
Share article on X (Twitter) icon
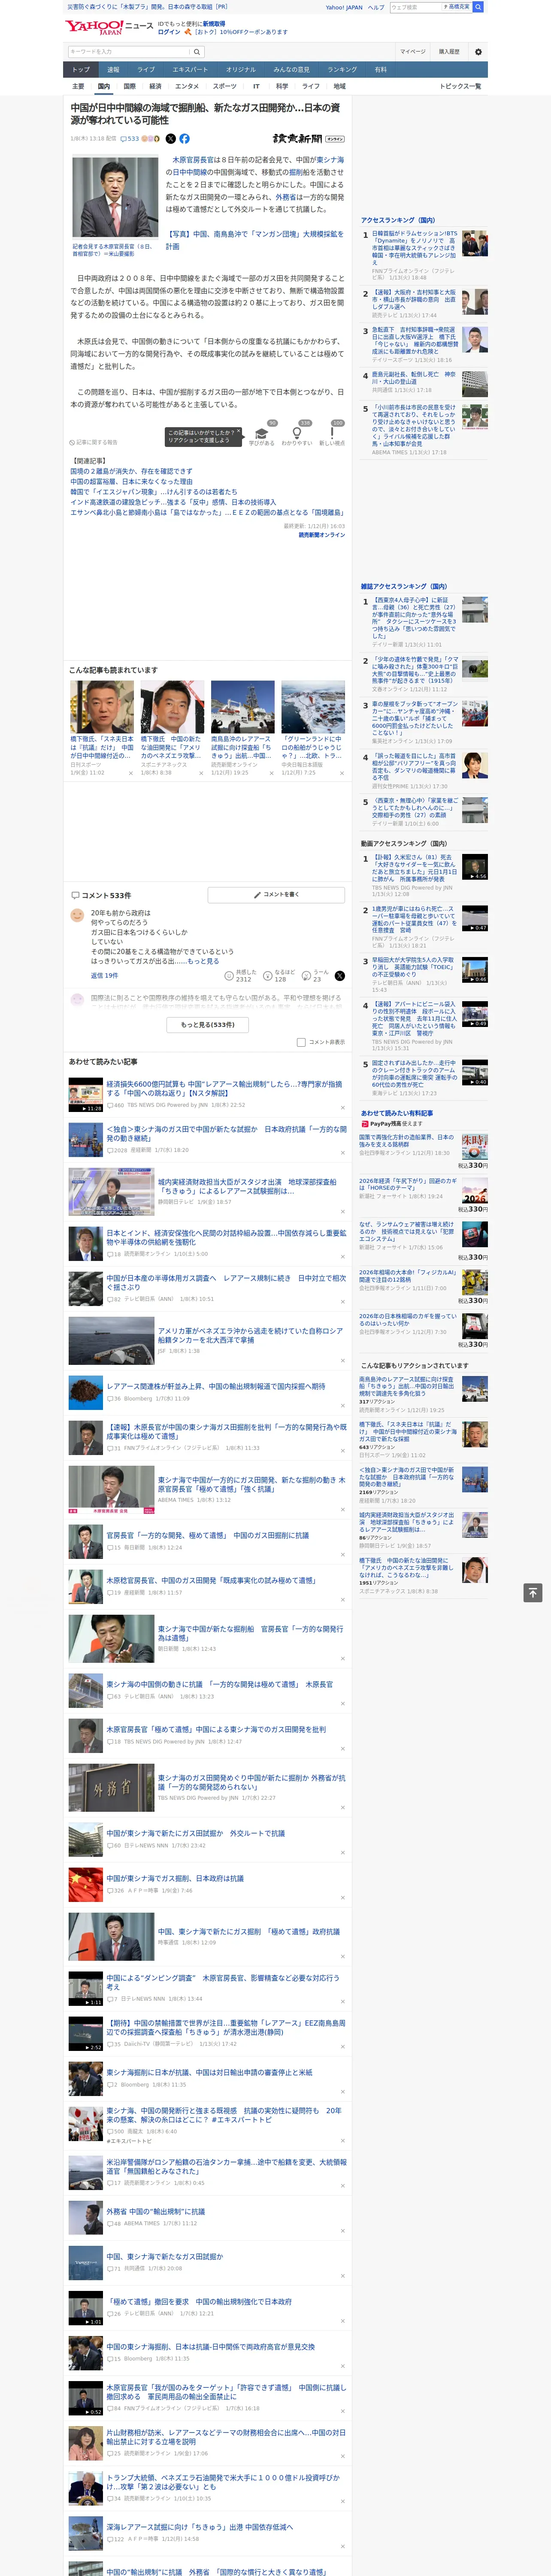coord(170,139)
